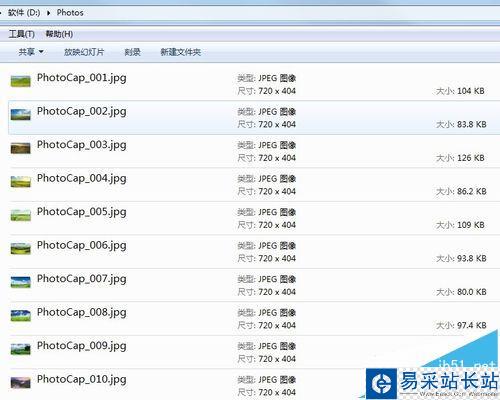The width and height of the screenshot is (500, 400).
Task: Click the 104 KB size value
Action: pyautogui.click(x=471, y=91)
